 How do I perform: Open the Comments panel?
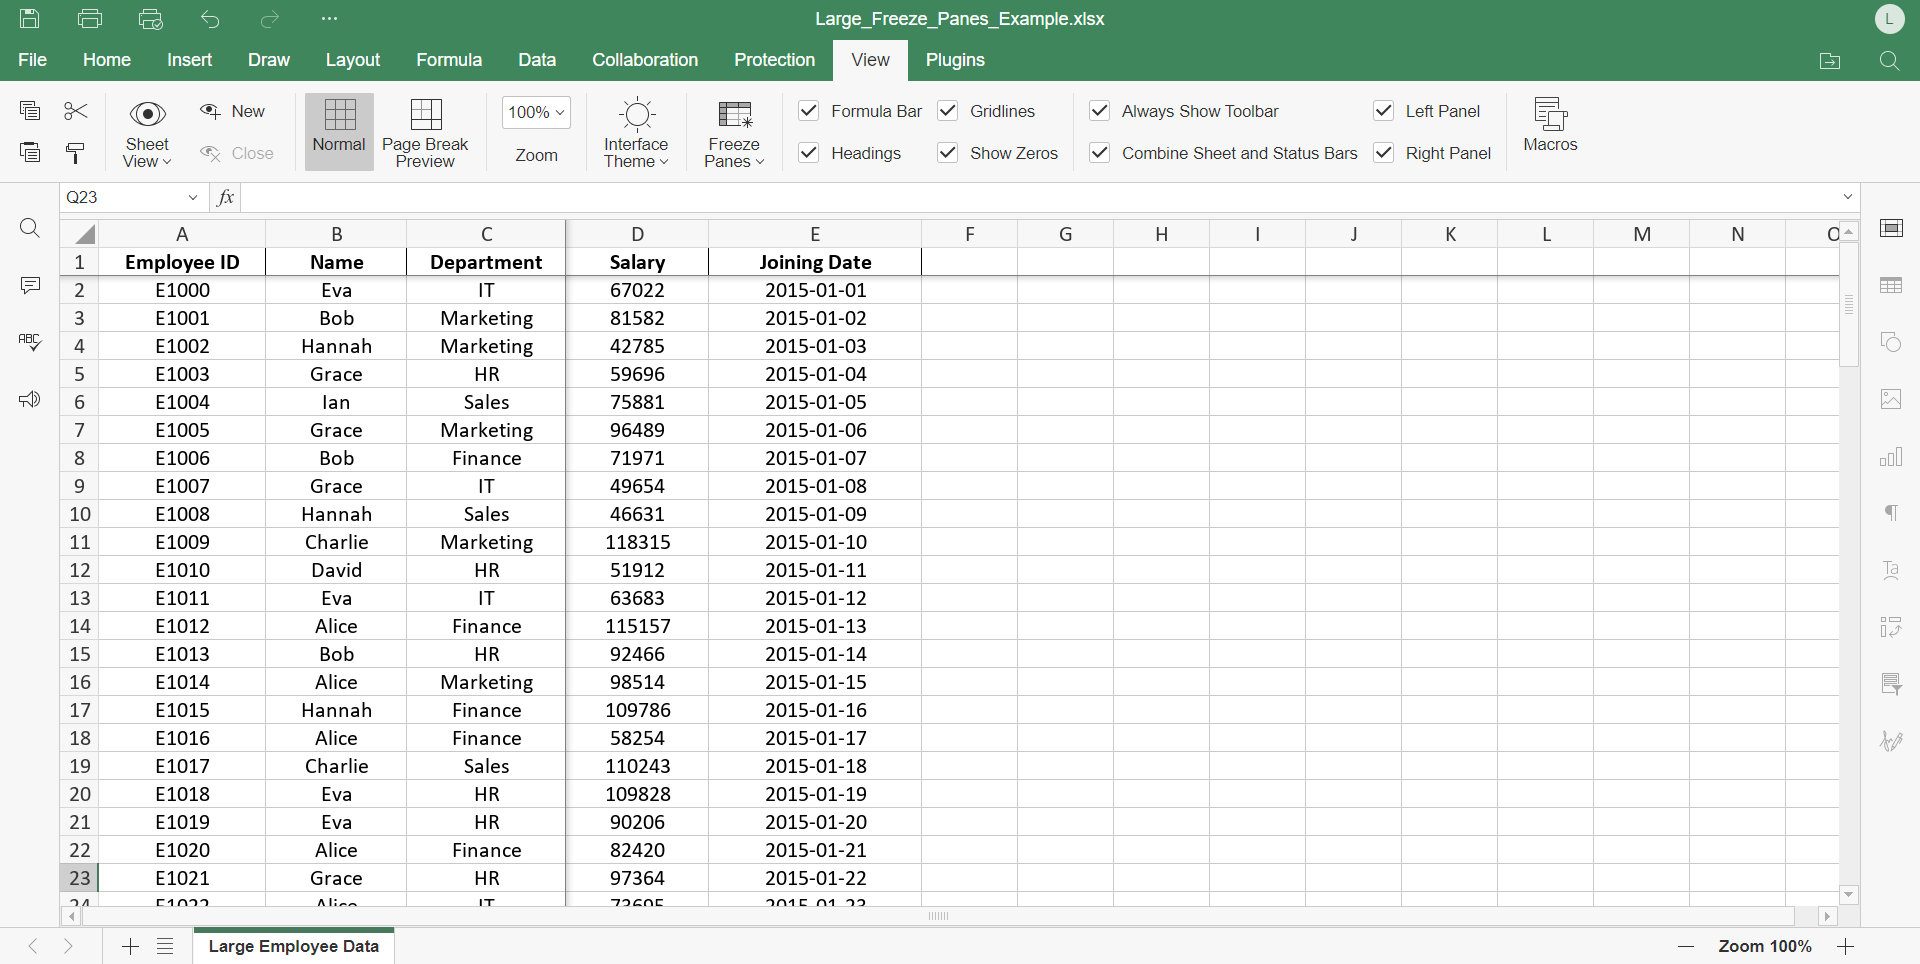click(x=30, y=285)
